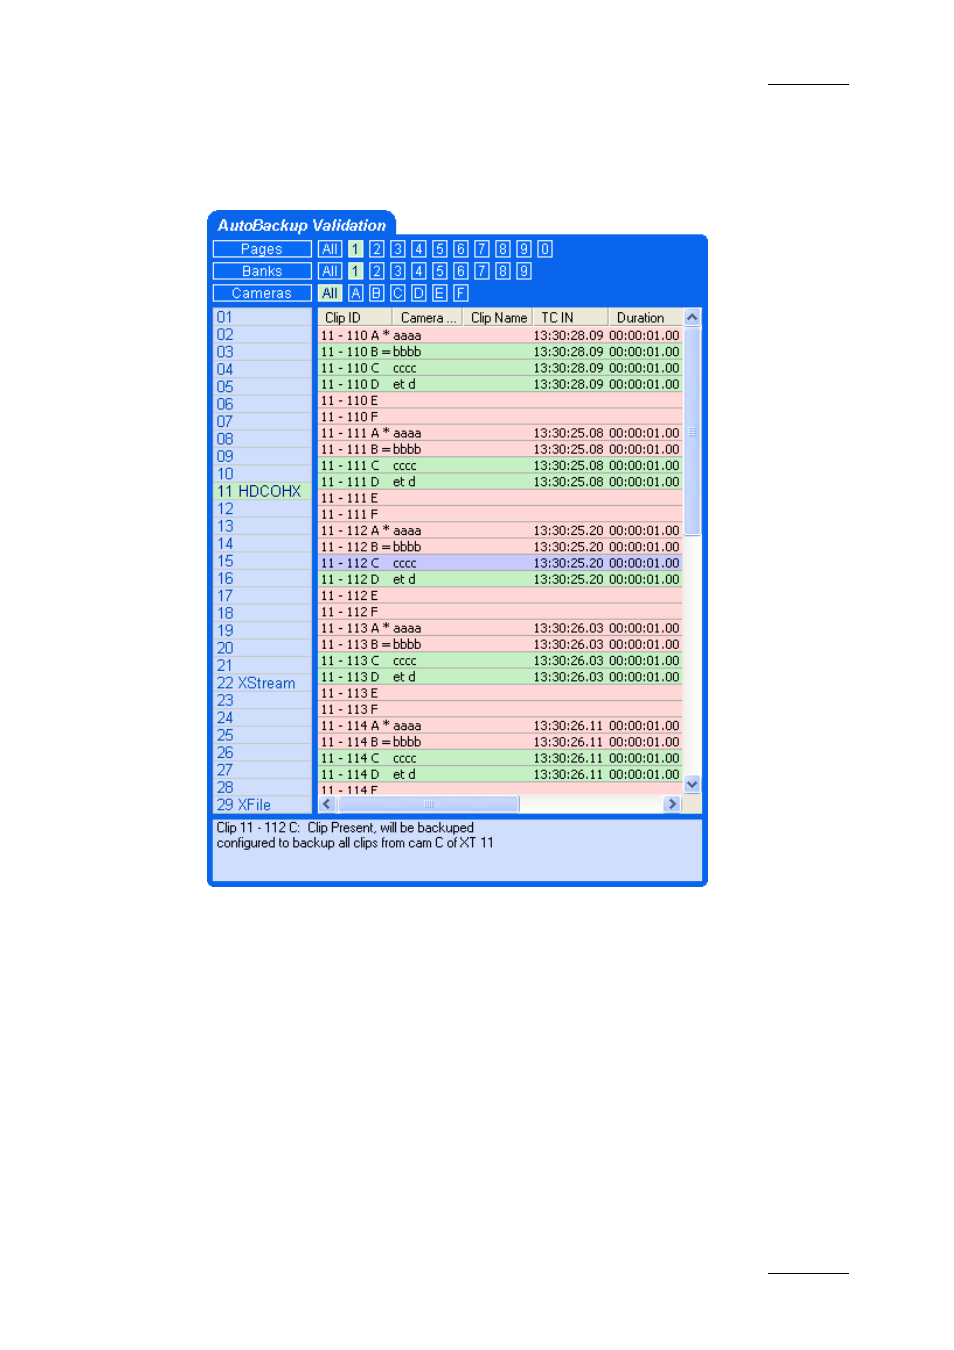This screenshot has height=1350, width=954.
Task: Select clip row 11 - 111 C
Action: tap(500, 466)
